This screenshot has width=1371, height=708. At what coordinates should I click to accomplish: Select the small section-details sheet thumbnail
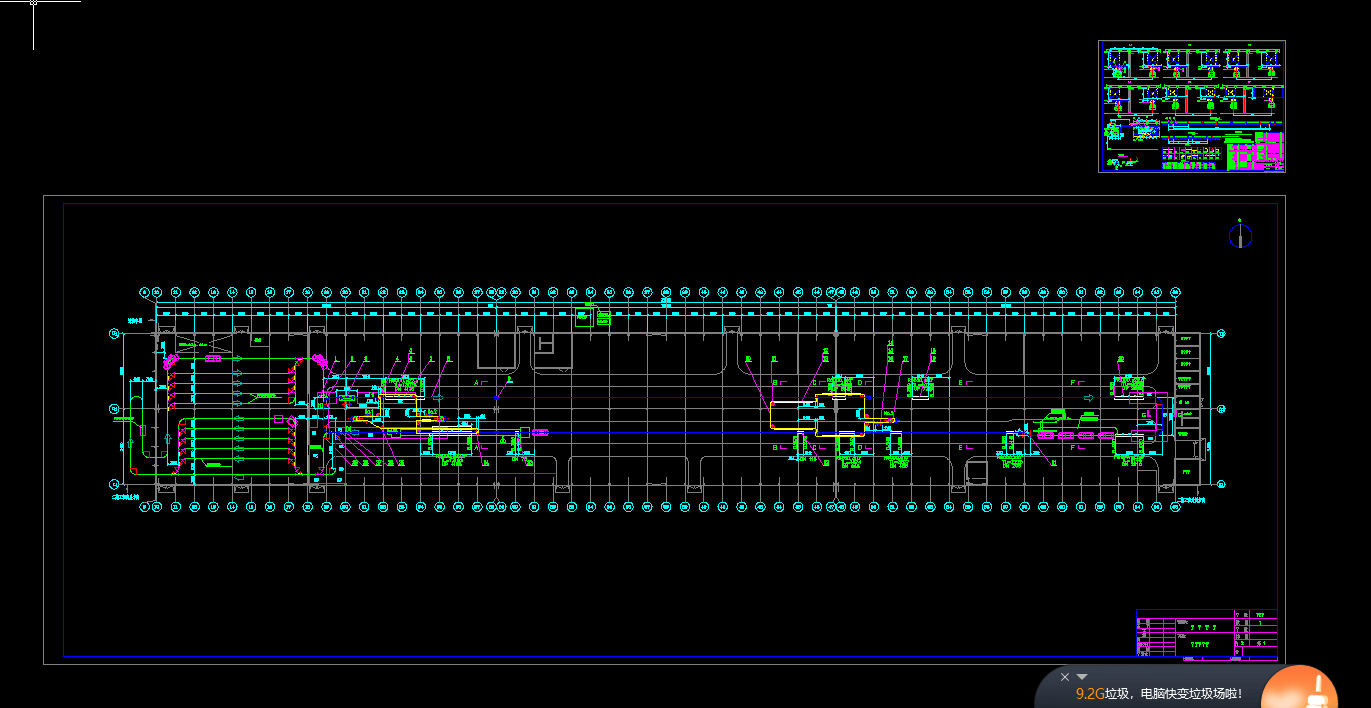1191,106
